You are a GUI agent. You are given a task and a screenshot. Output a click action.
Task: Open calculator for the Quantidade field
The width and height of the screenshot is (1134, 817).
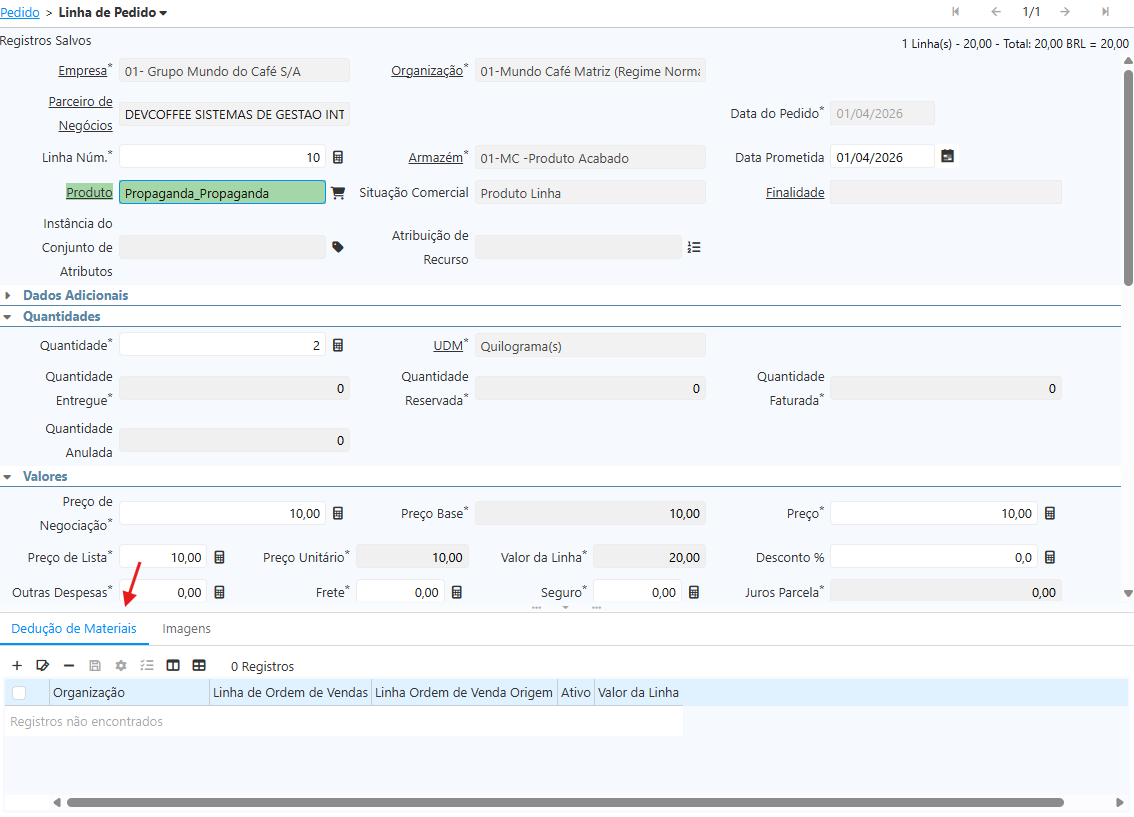(338, 345)
